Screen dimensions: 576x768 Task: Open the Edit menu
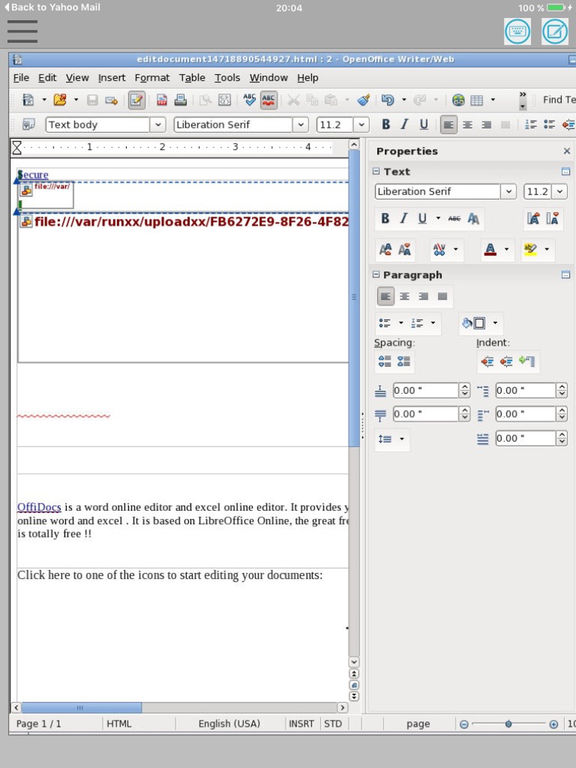coord(47,78)
